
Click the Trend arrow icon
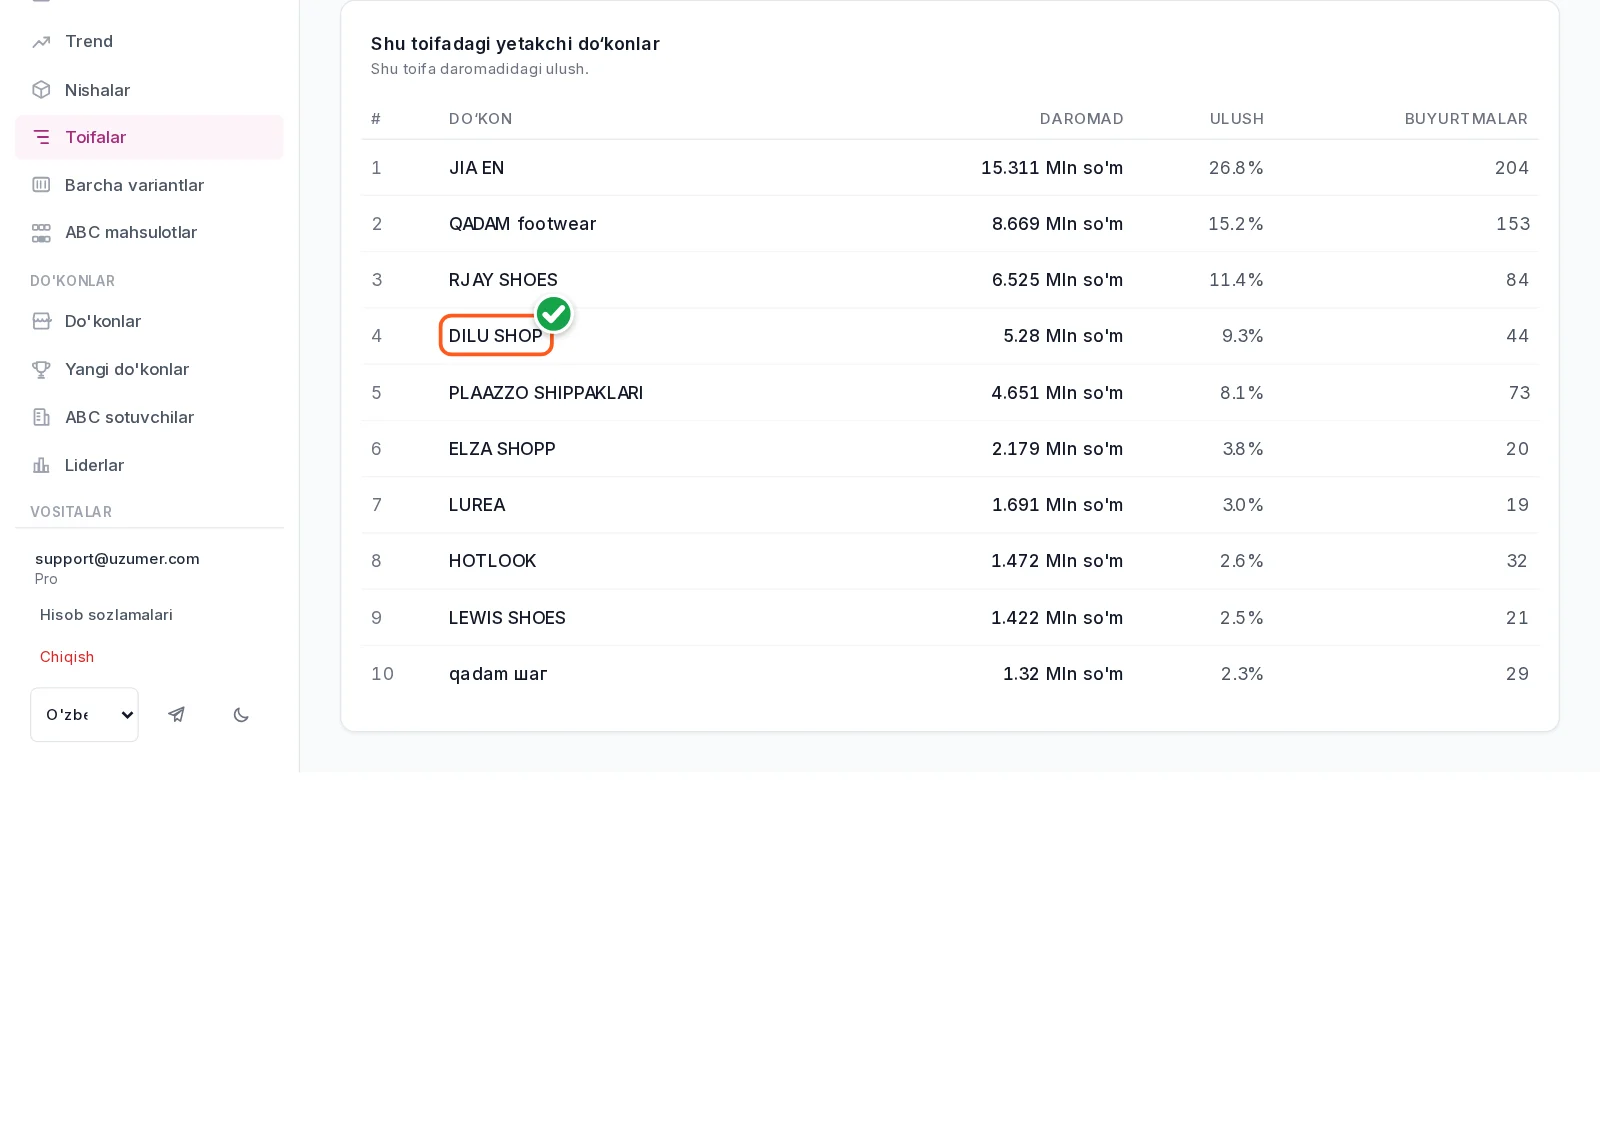(41, 42)
